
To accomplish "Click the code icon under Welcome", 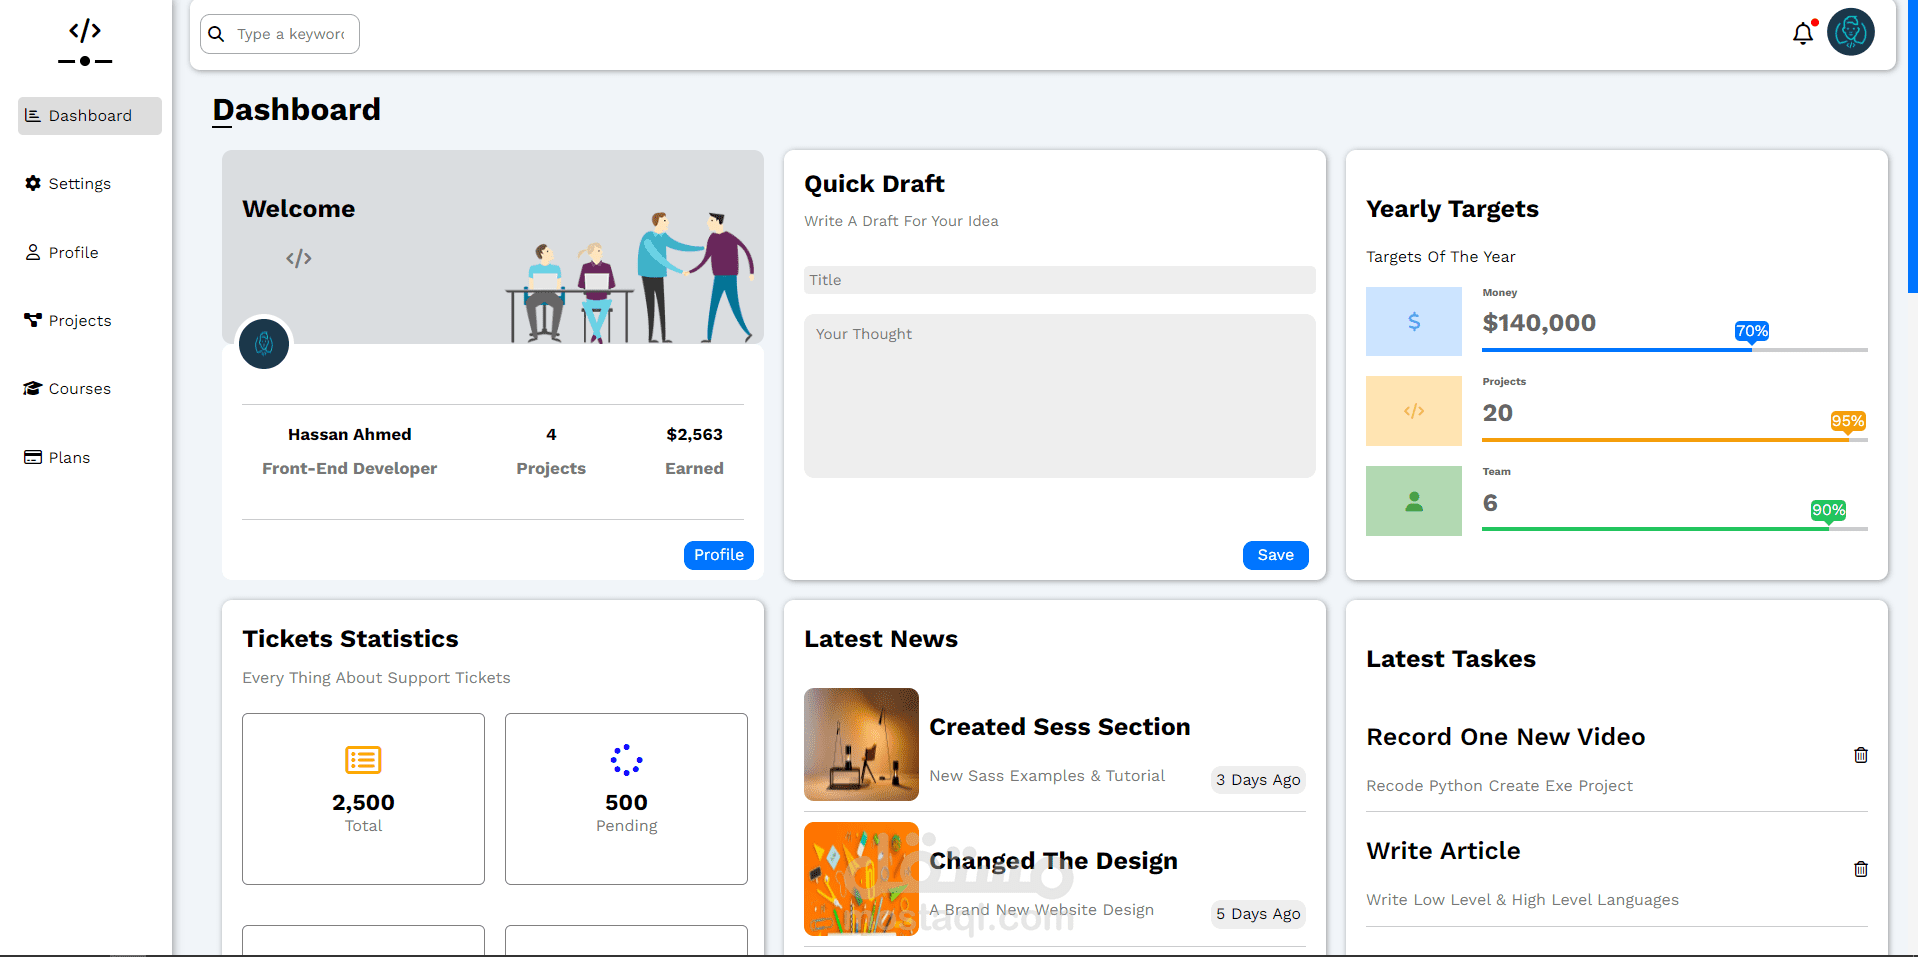I will point(299,258).
